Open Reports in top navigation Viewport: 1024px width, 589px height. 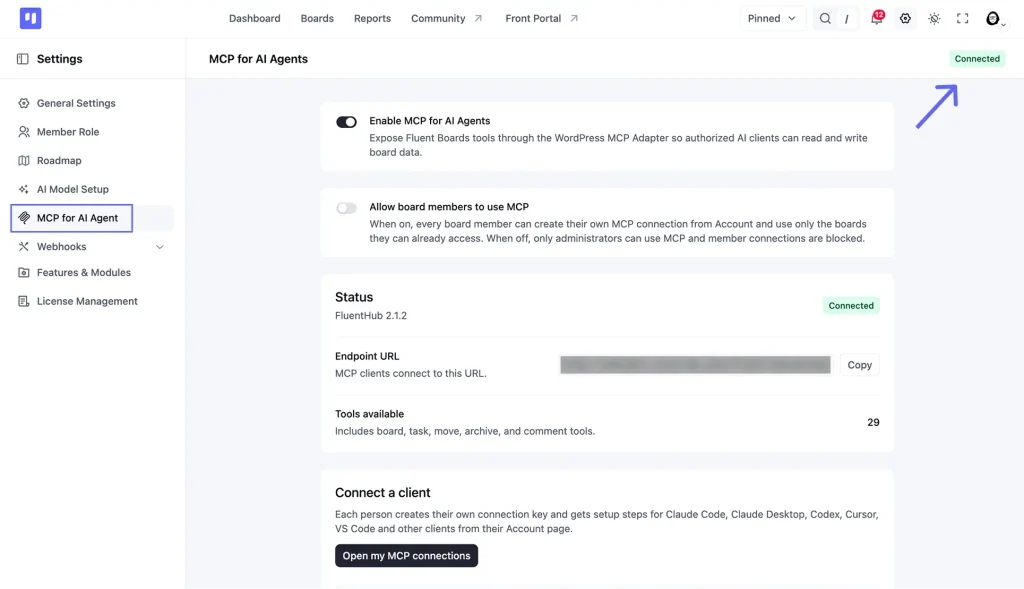click(372, 18)
